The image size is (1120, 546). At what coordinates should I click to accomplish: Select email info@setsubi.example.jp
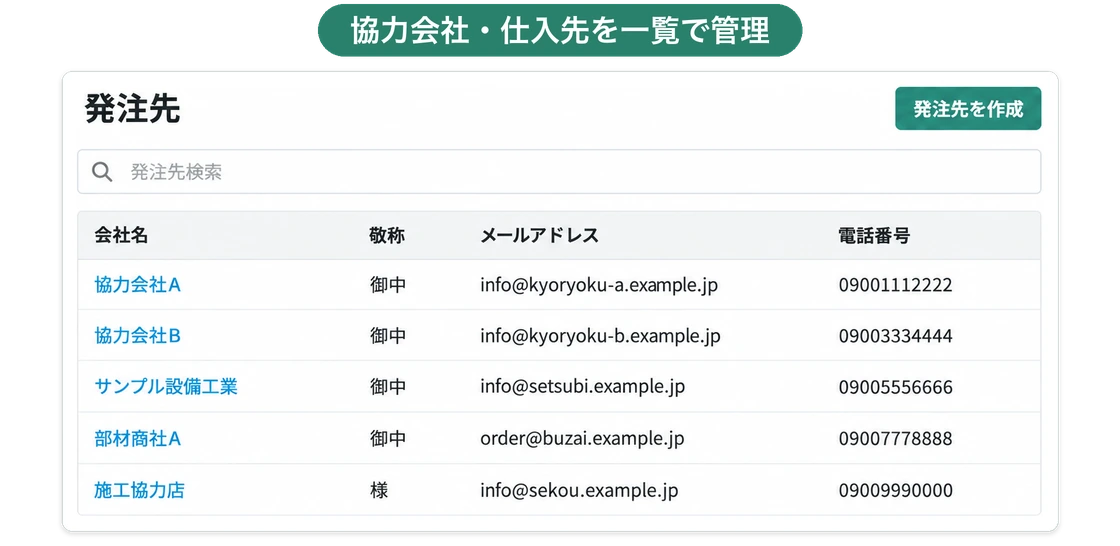[x=582, y=387]
